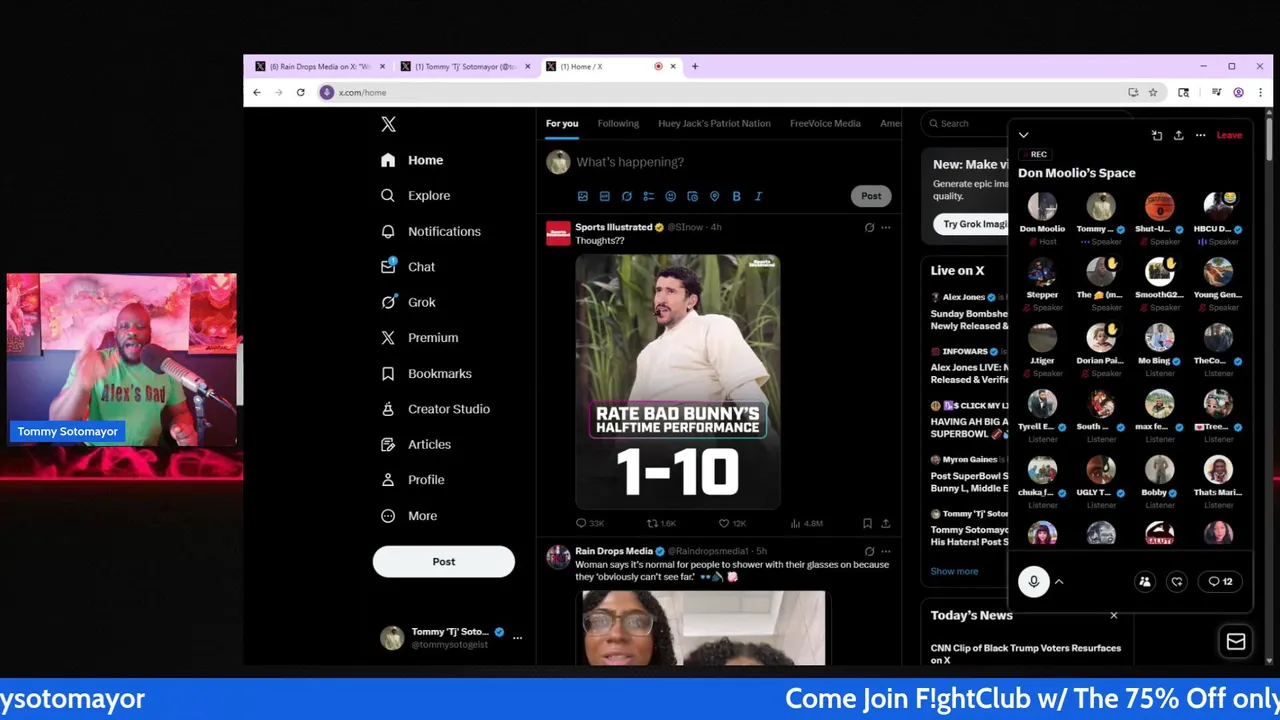Open the participants list icon in Space

pos(1145,582)
